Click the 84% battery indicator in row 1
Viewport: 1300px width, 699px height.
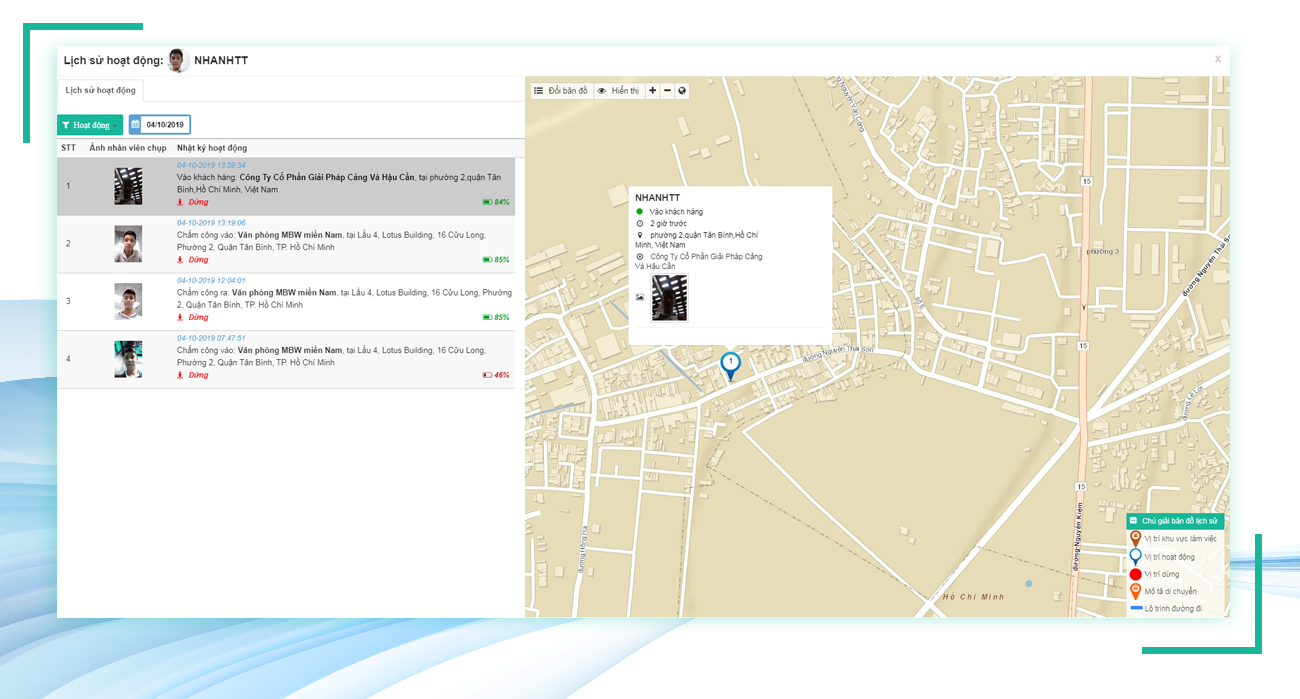496,202
